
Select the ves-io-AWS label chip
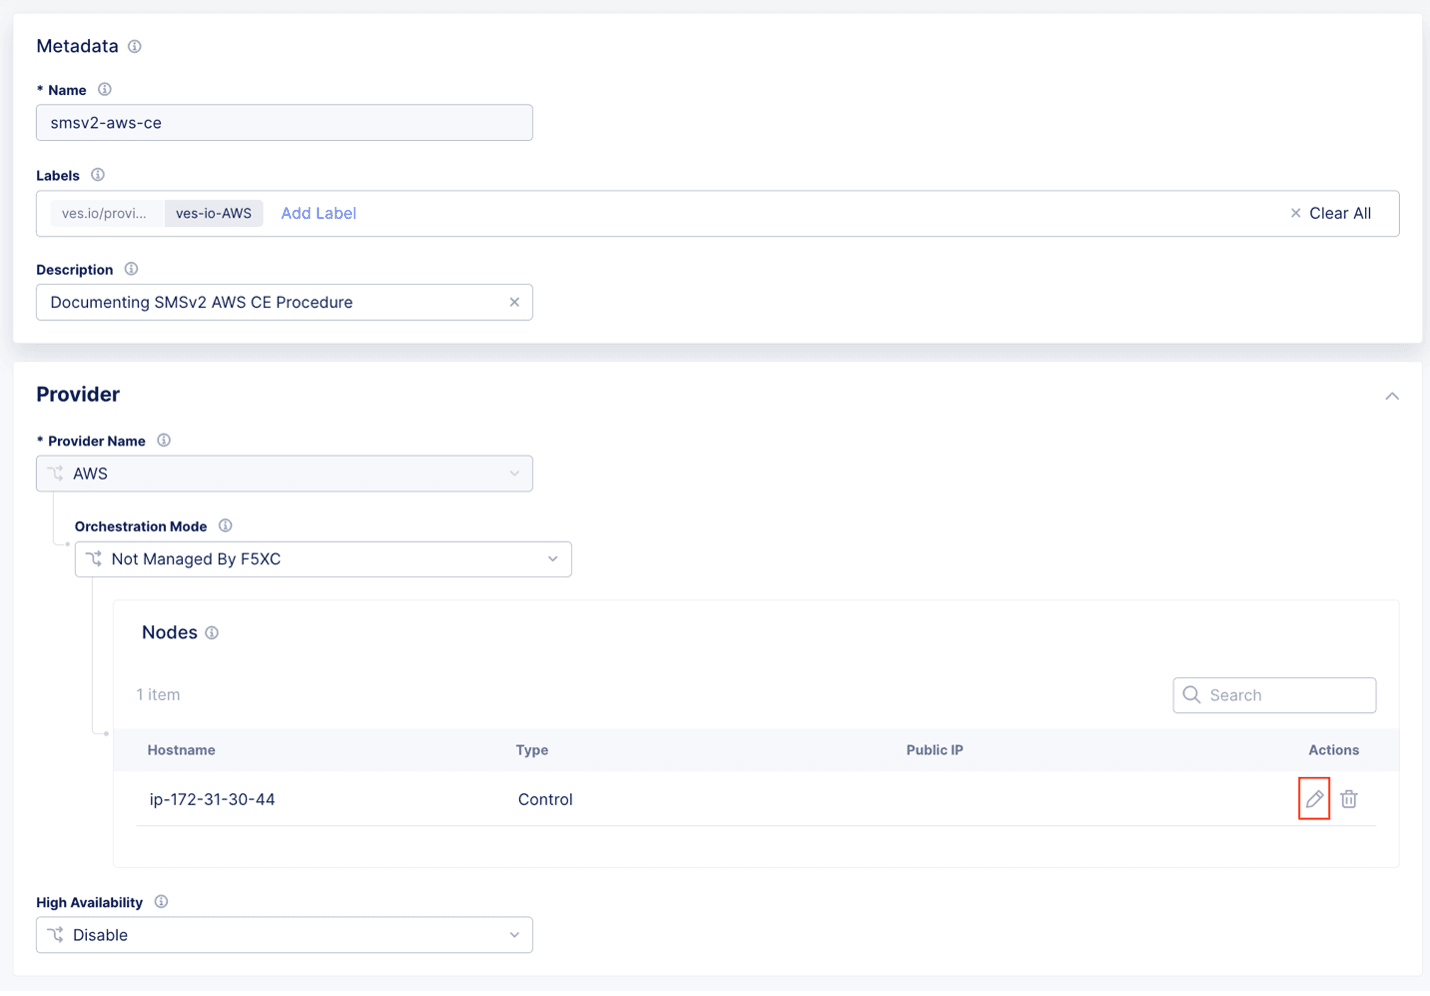(x=214, y=213)
